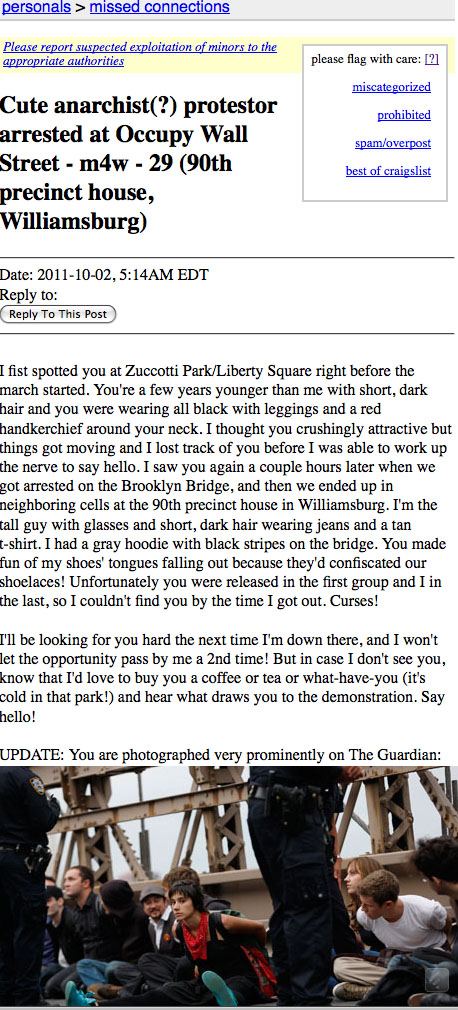
Task: Open the personals breadcrumb link
Action: coord(36,7)
